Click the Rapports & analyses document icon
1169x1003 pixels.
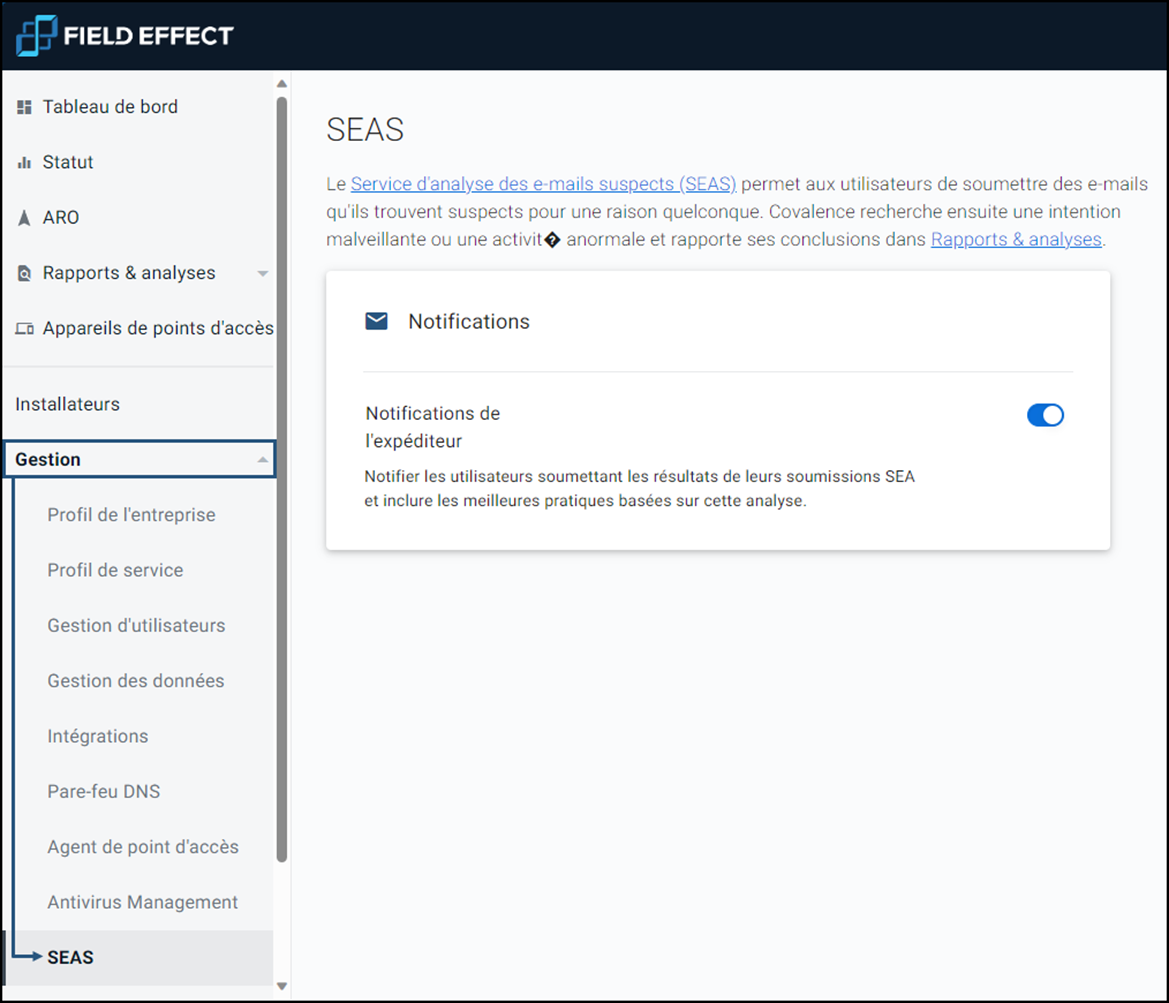[25, 273]
